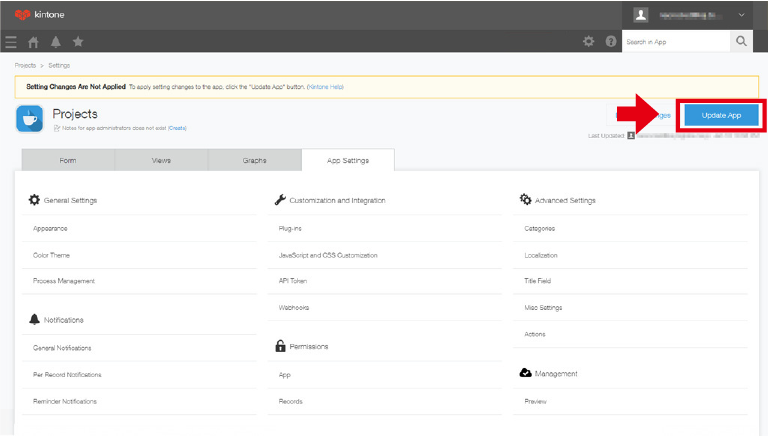This screenshot has height=436, width=769.
Task: Open Per Record Notifications
Action: 67,375
